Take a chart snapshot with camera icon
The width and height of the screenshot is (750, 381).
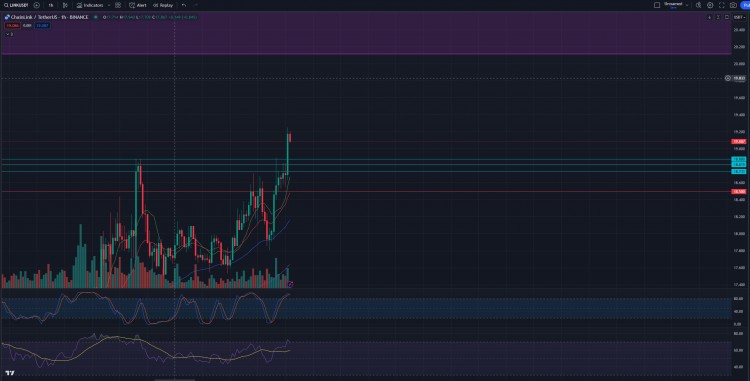[x=733, y=5]
